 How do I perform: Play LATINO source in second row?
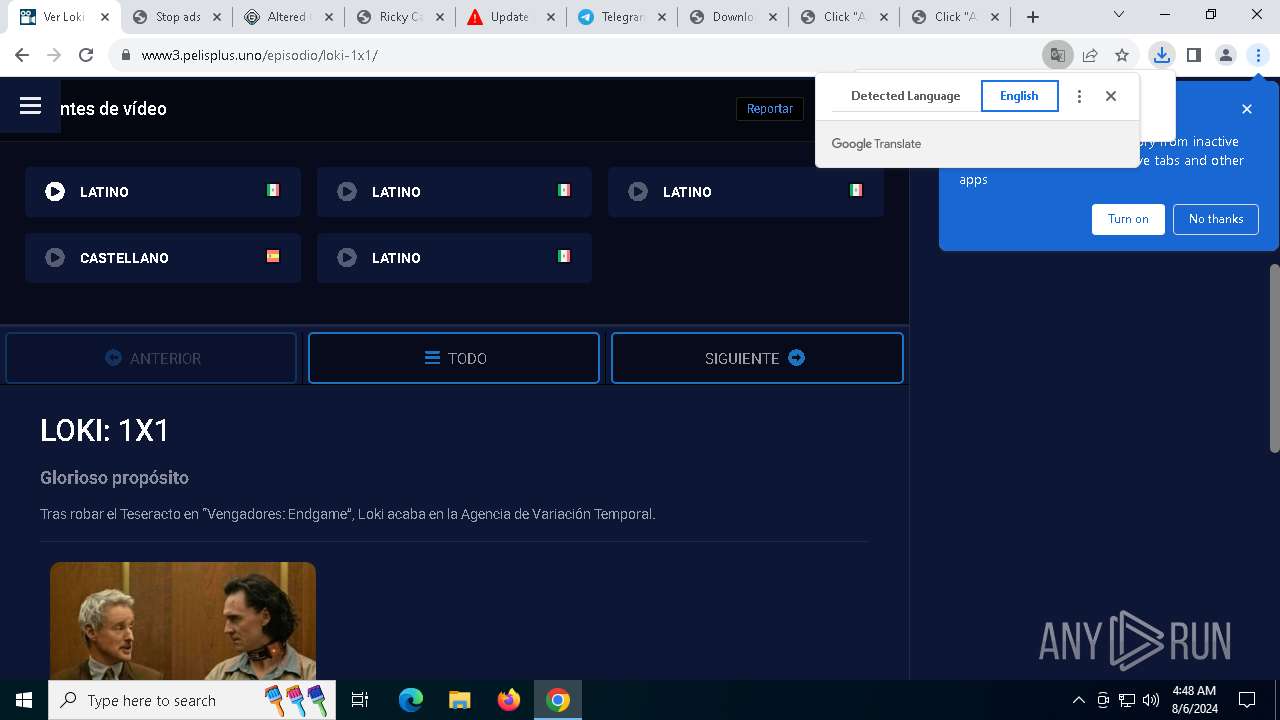pos(454,258)
